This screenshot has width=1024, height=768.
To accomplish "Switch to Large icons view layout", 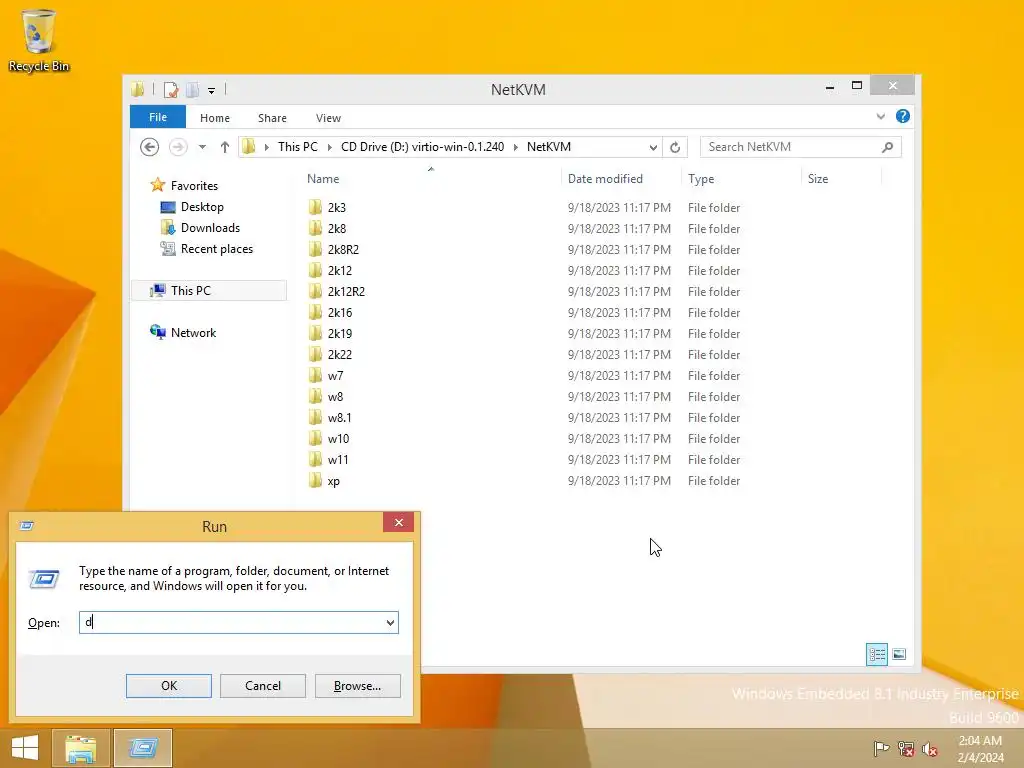I will 899,654.
